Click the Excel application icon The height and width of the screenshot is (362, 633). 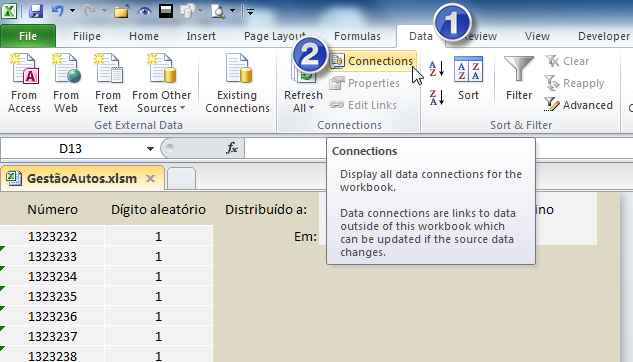(8, 11)
